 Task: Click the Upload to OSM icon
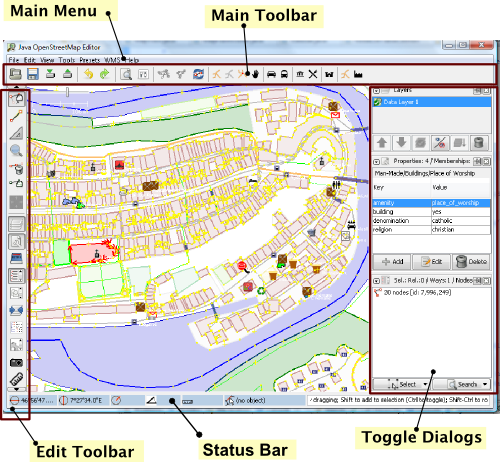pos(68,74)
